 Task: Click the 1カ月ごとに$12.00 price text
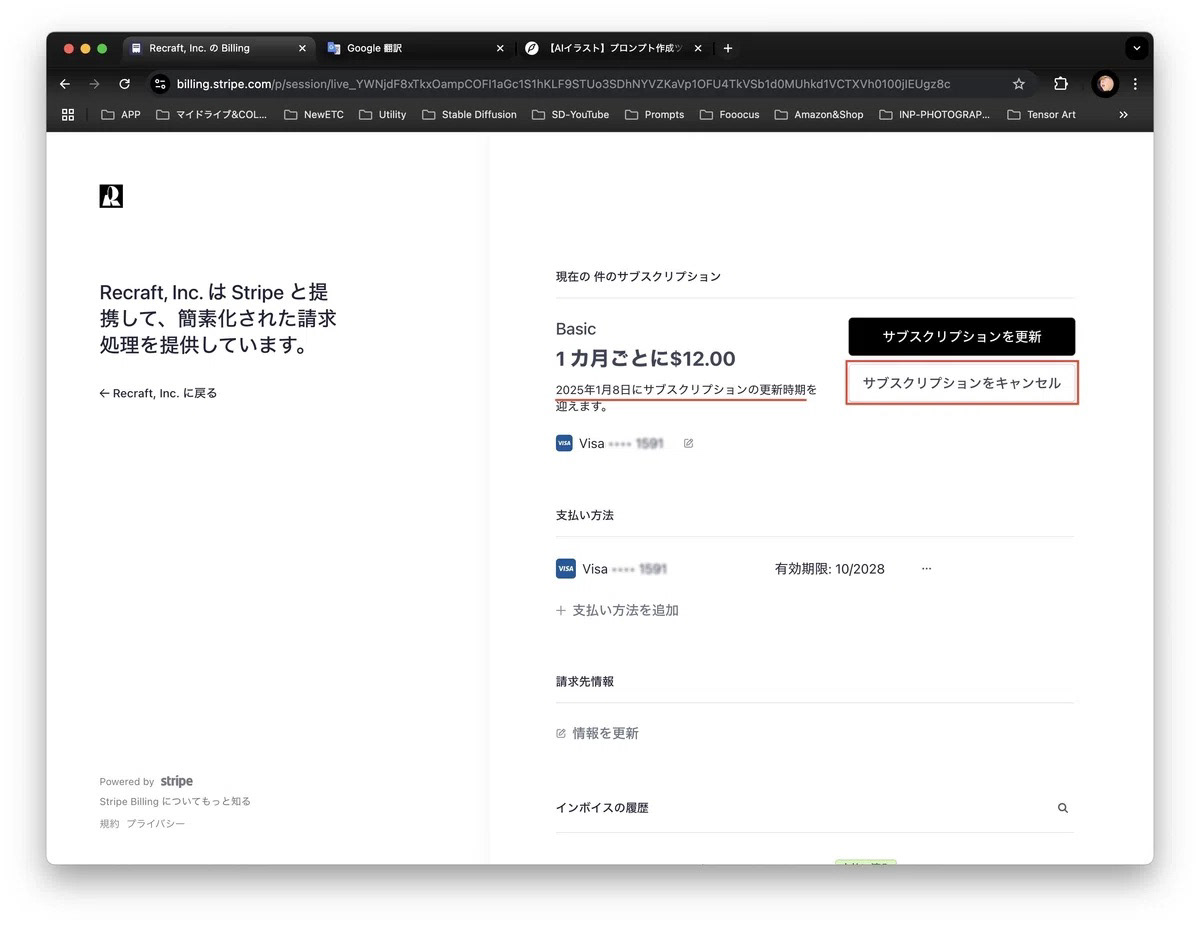[x=646, y=358]
